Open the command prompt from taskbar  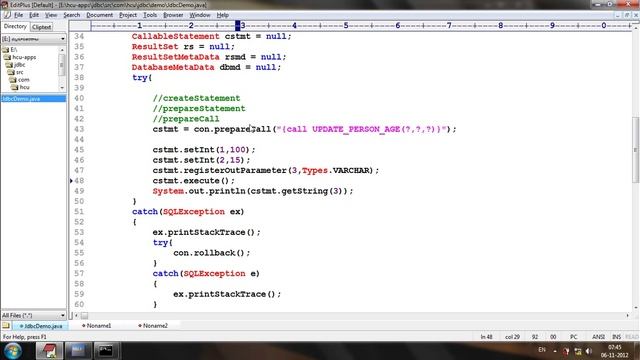click(x=106, y=351)
